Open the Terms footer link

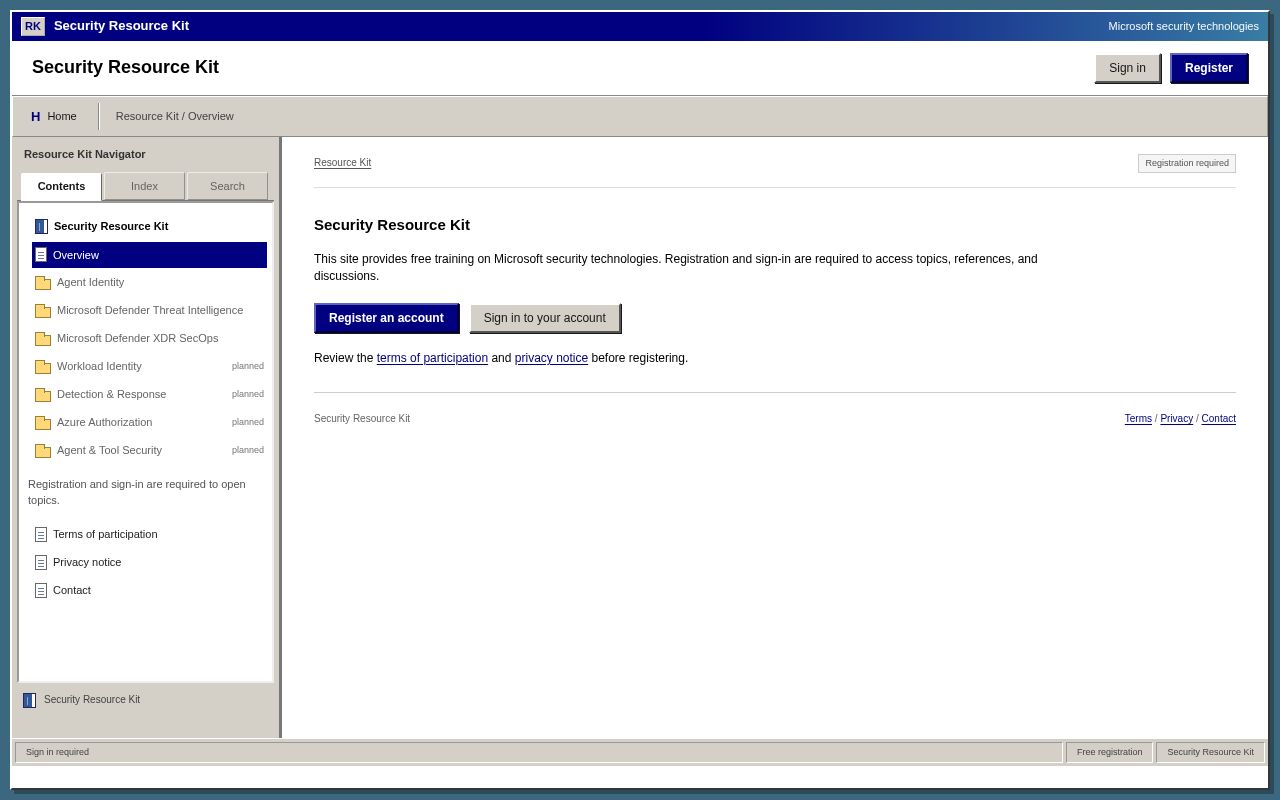click(1138, 419)
